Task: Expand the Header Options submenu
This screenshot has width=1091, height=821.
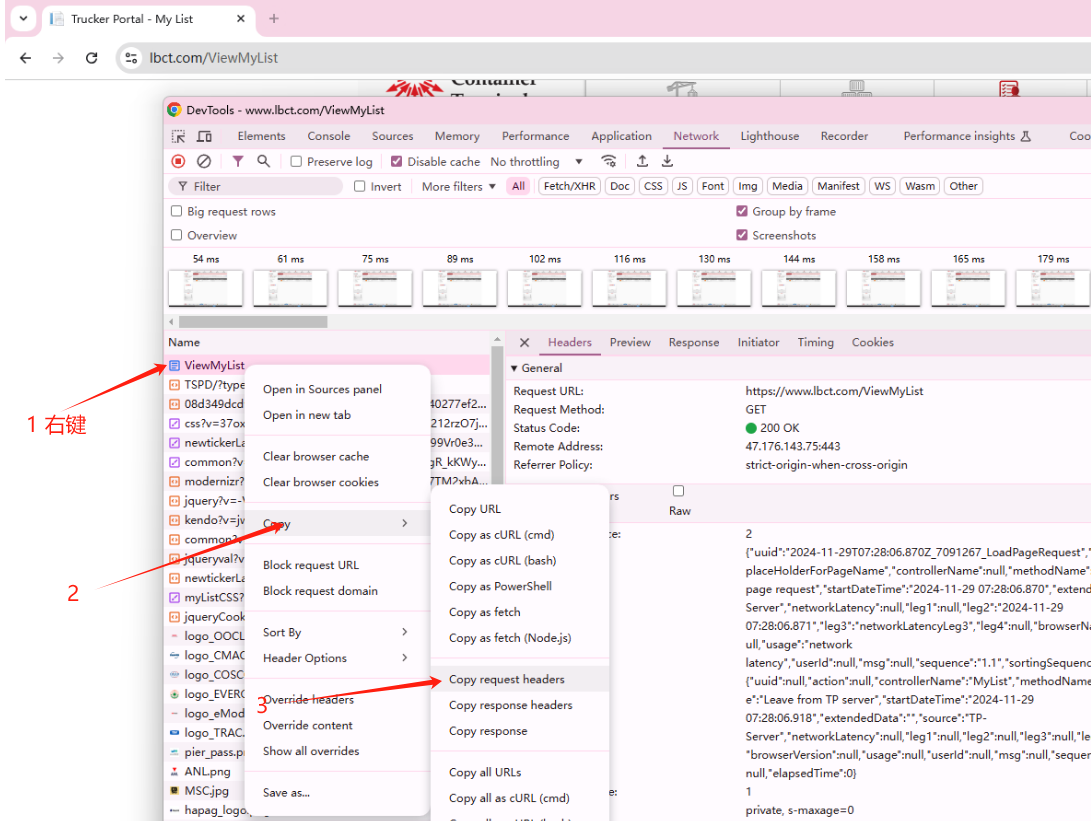Action: click(405, 657)
